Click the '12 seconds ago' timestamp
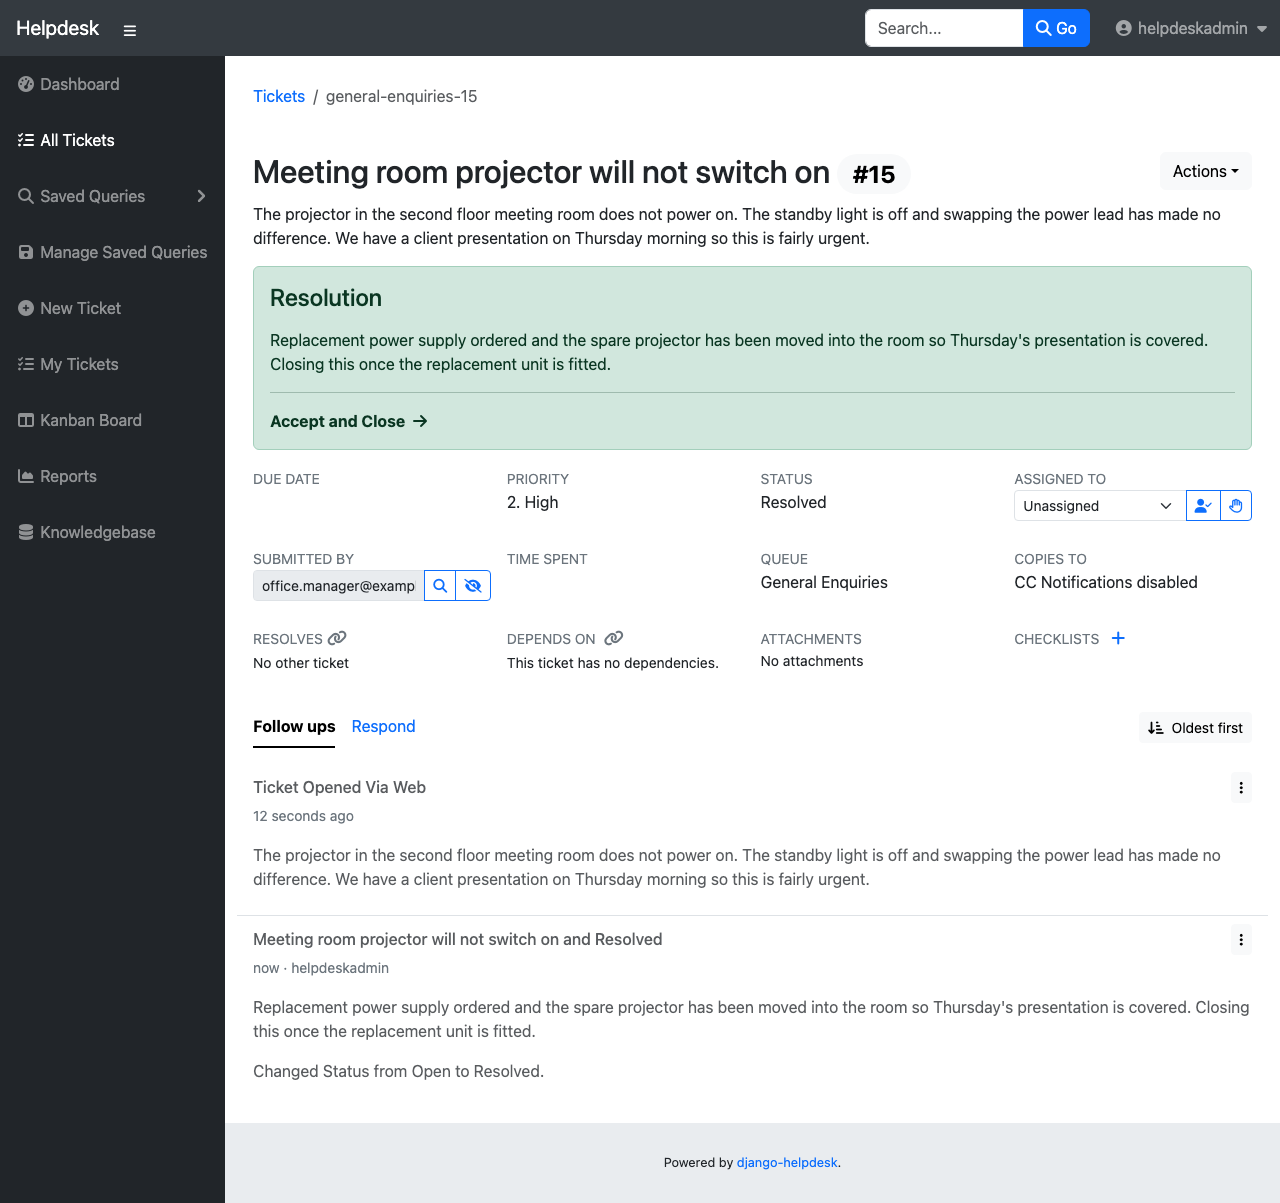The image size is (1280, 1203). click(303, 816)
